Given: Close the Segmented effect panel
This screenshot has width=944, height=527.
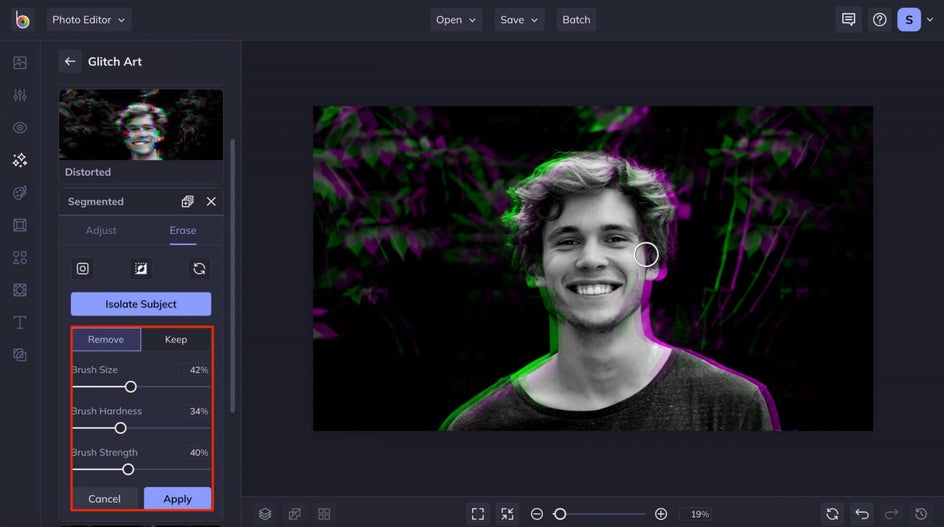Looking at the screenshot, I should (211, 202).
